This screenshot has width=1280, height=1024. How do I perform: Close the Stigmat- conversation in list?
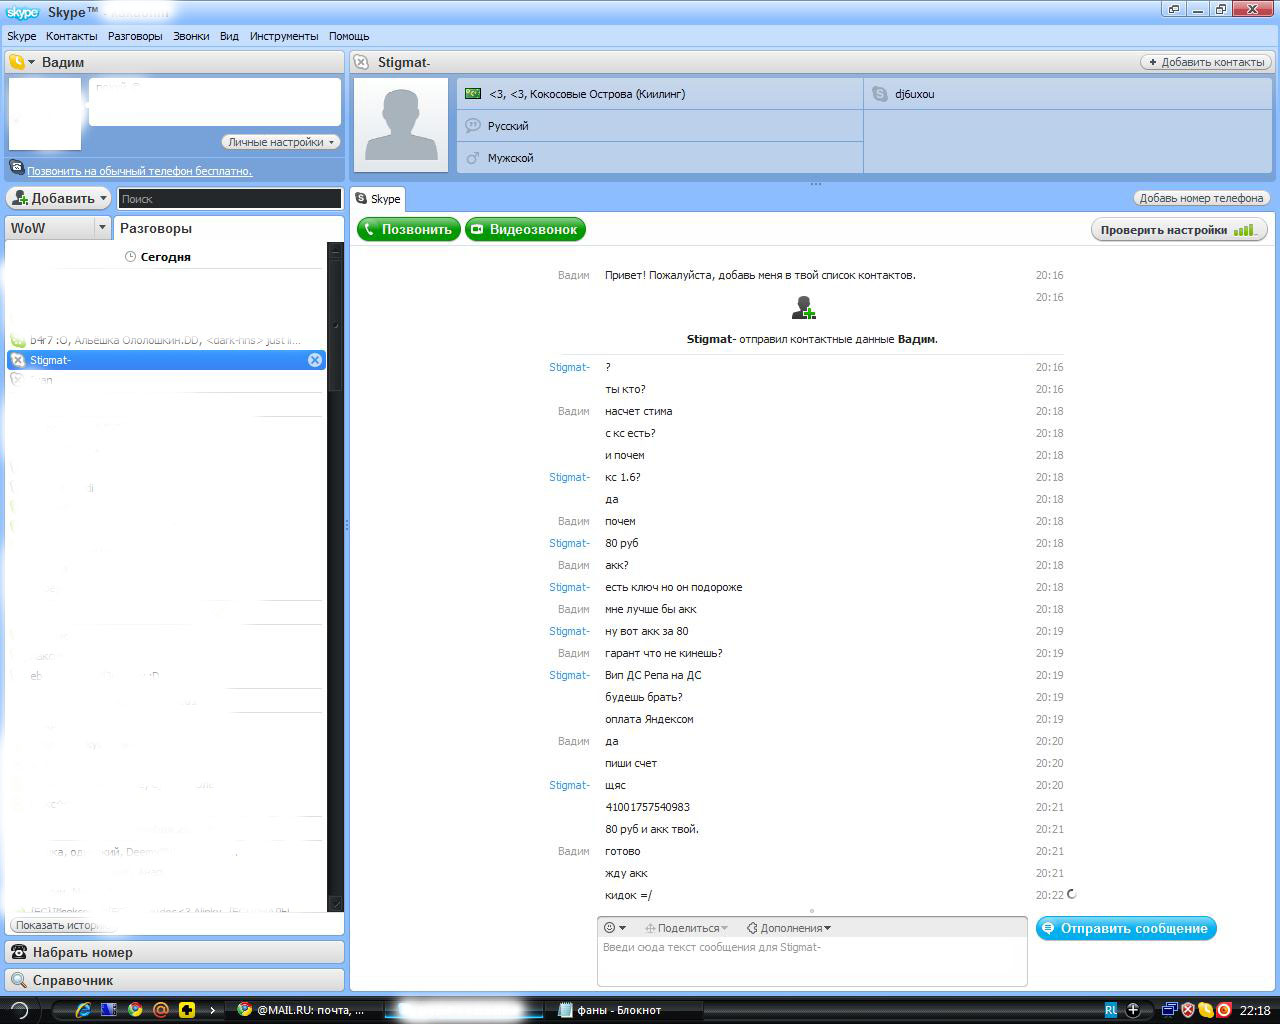coord(315,360)
